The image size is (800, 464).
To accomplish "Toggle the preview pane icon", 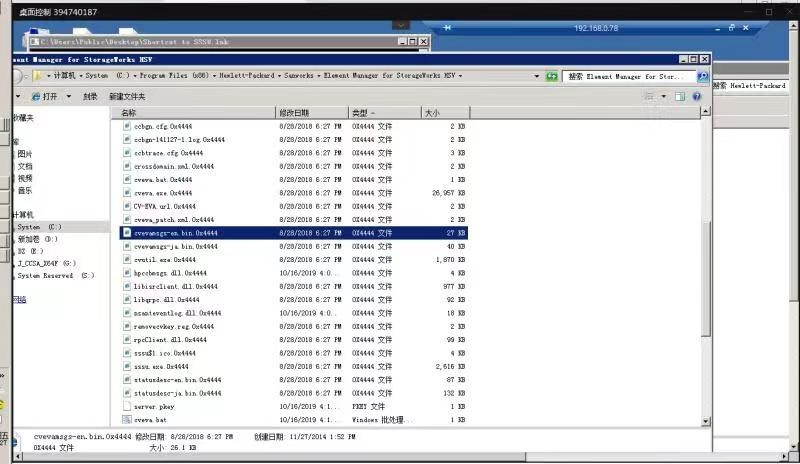I will 680,96.
